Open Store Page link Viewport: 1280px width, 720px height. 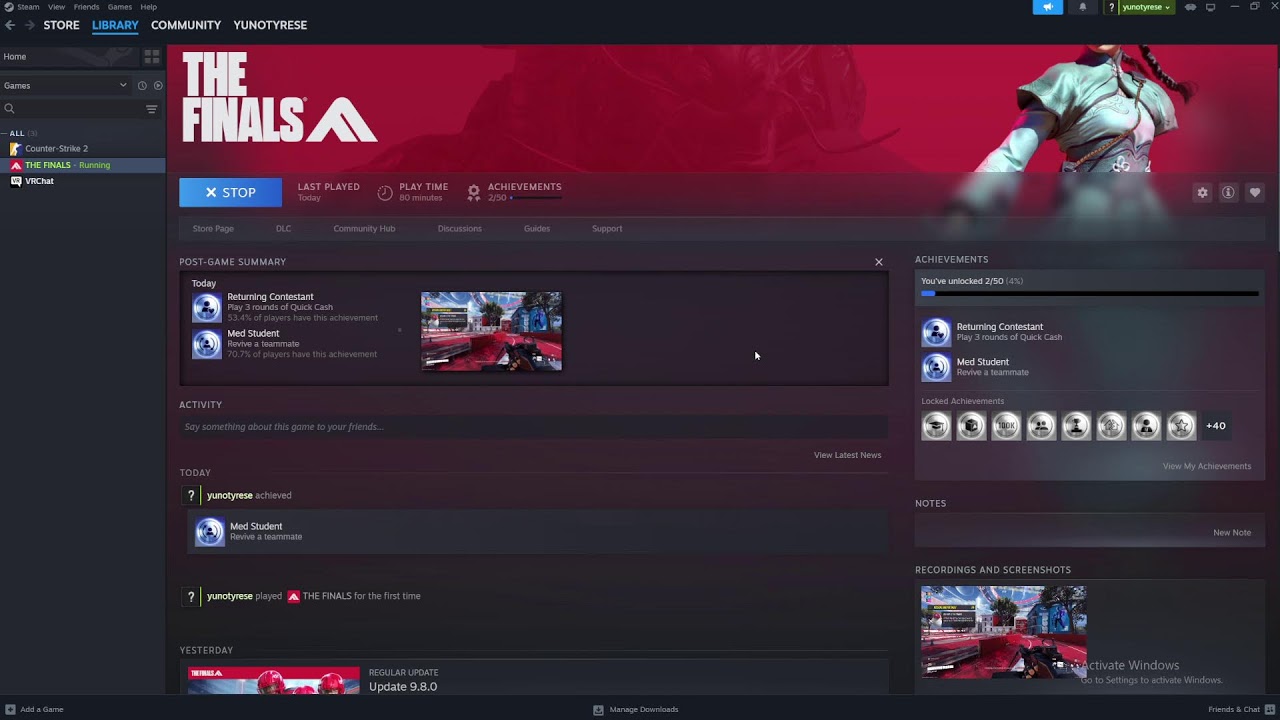[213, 229]
